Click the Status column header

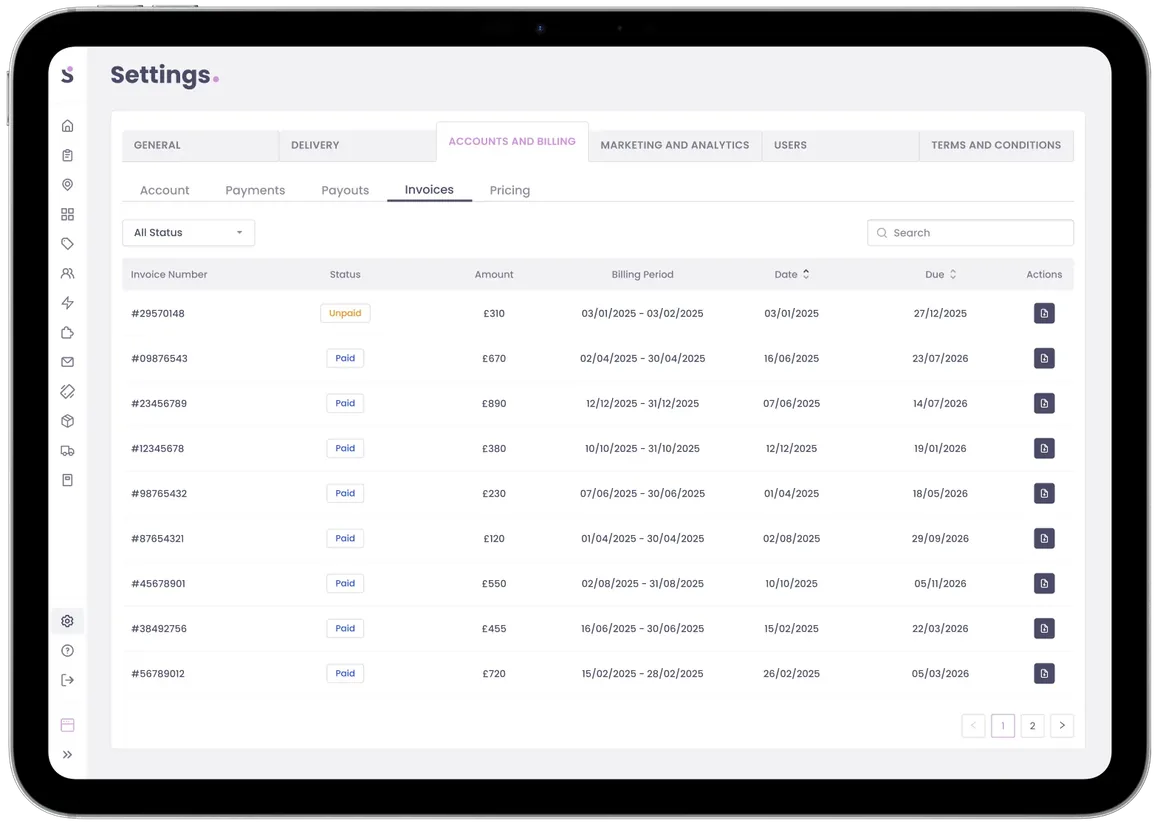coord(345,274)
